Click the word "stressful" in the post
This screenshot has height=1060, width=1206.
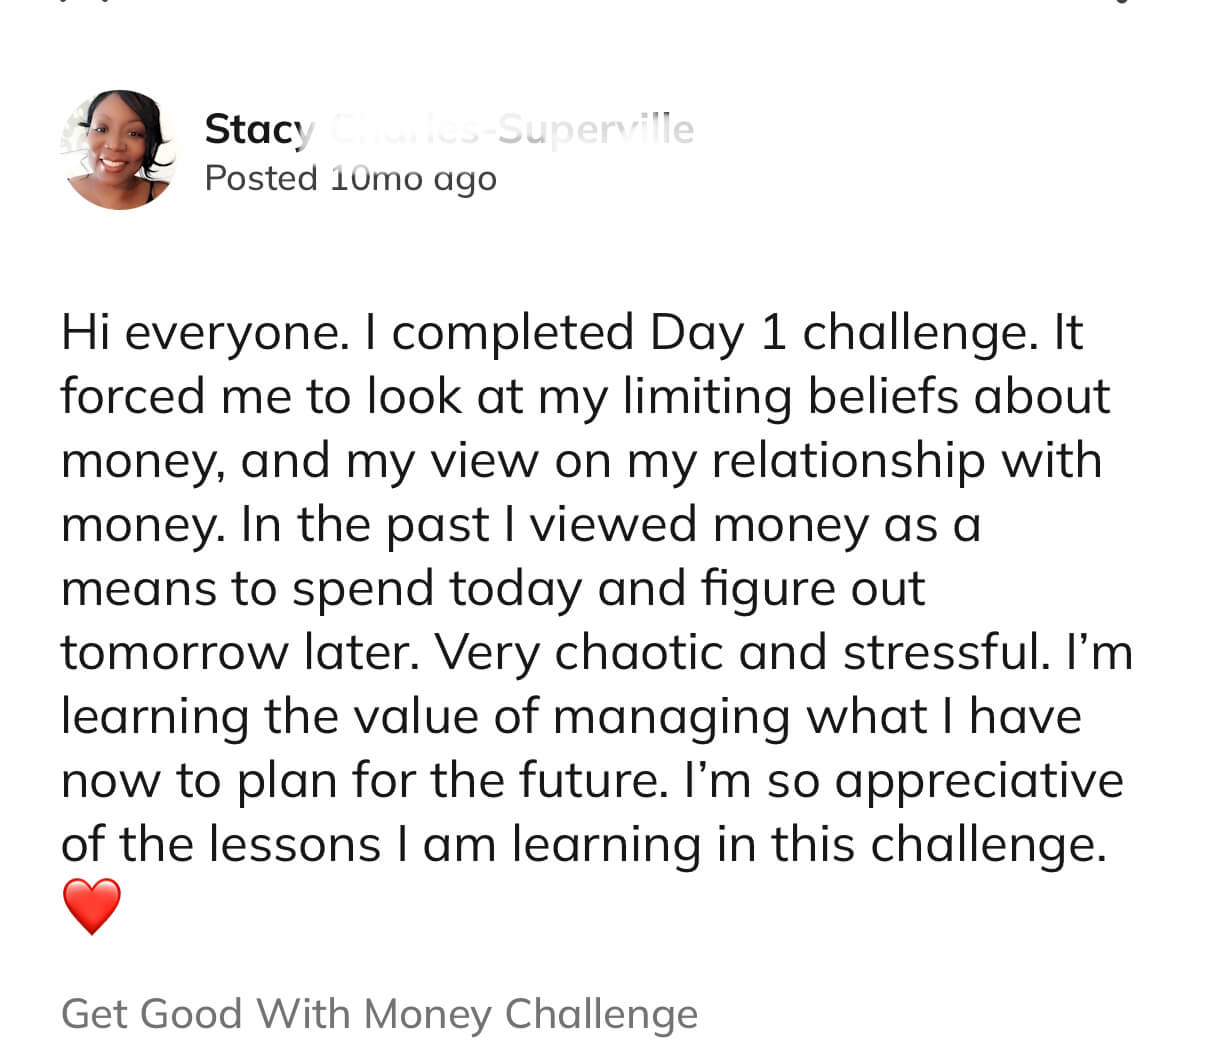click(x=947, y=653)
